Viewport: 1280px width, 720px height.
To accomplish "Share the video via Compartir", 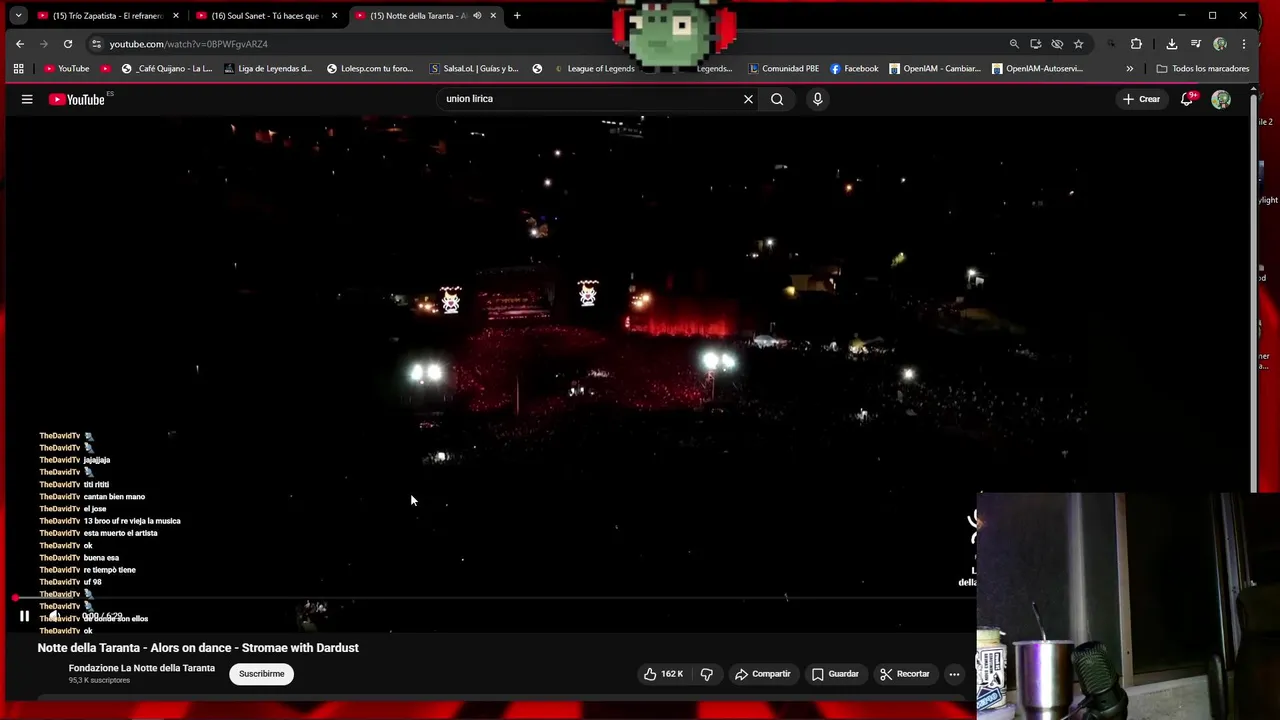I will click(762, 674).
